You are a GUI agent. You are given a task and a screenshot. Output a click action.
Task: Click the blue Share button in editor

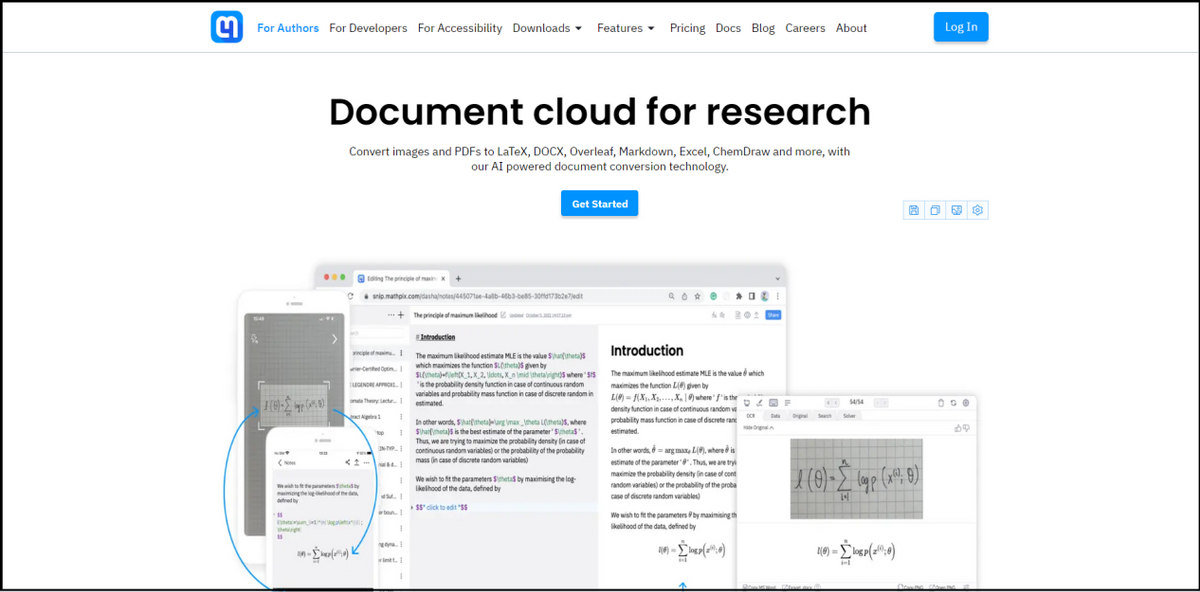point(773,315)
